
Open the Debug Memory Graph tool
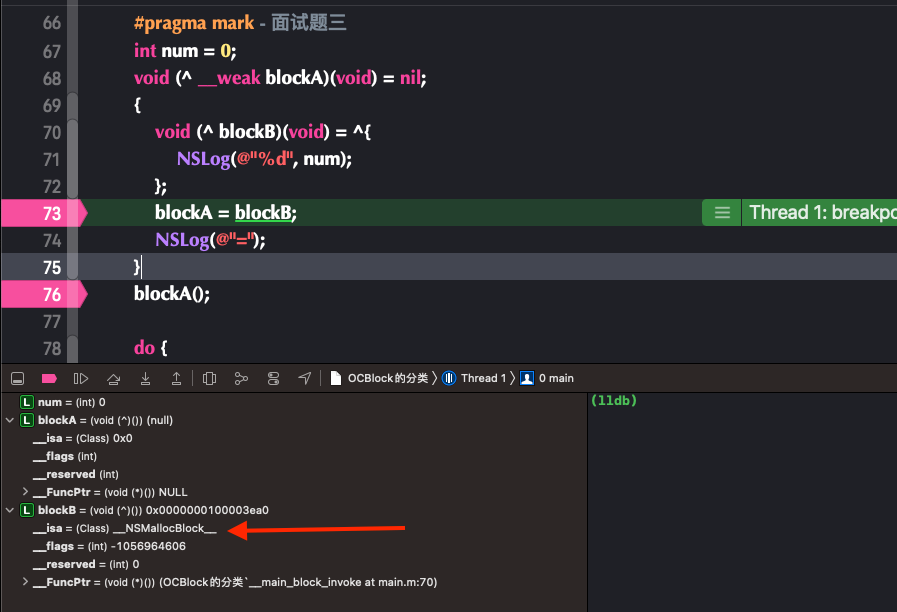(241, 379)
